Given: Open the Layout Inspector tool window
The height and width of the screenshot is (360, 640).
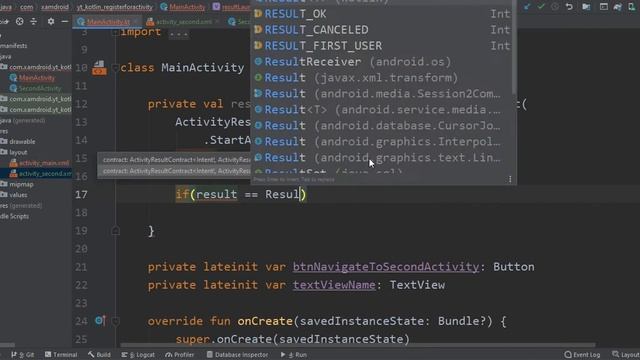Looking at the screenshot, I should click(626, 355).
